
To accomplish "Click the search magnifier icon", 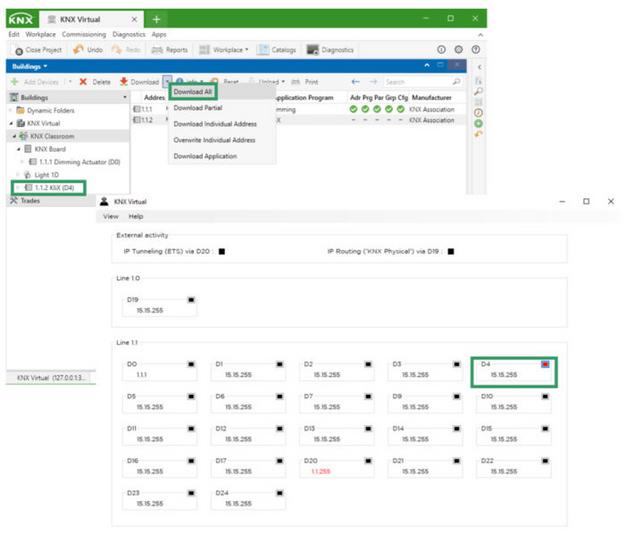I will pyautogui.click(x=457, y=81).
